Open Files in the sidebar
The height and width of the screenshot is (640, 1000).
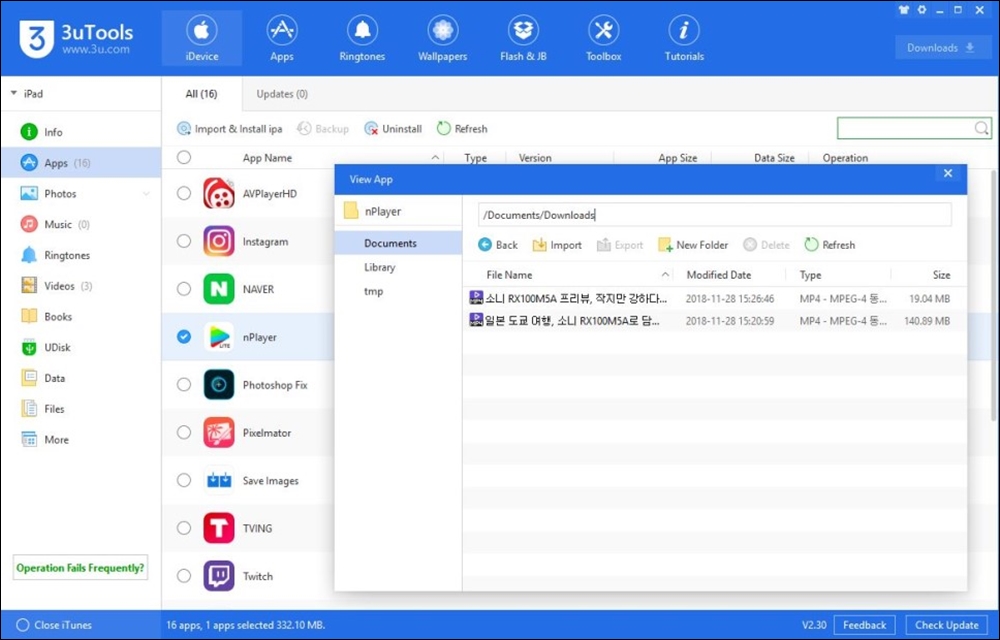tap(80, 409)
